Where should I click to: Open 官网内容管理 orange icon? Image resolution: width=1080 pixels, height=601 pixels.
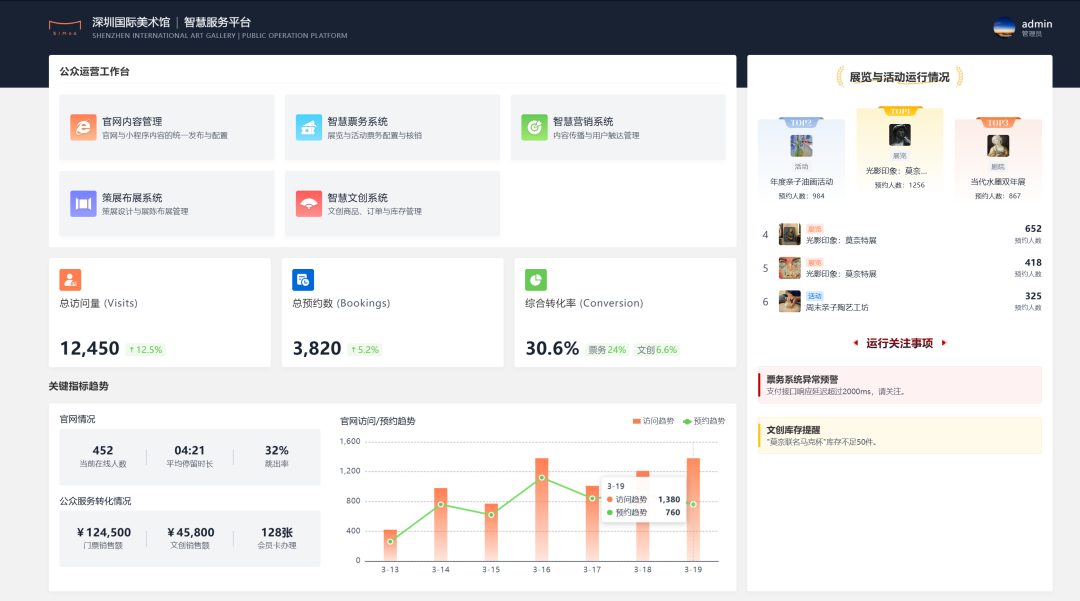coord(83,127)
